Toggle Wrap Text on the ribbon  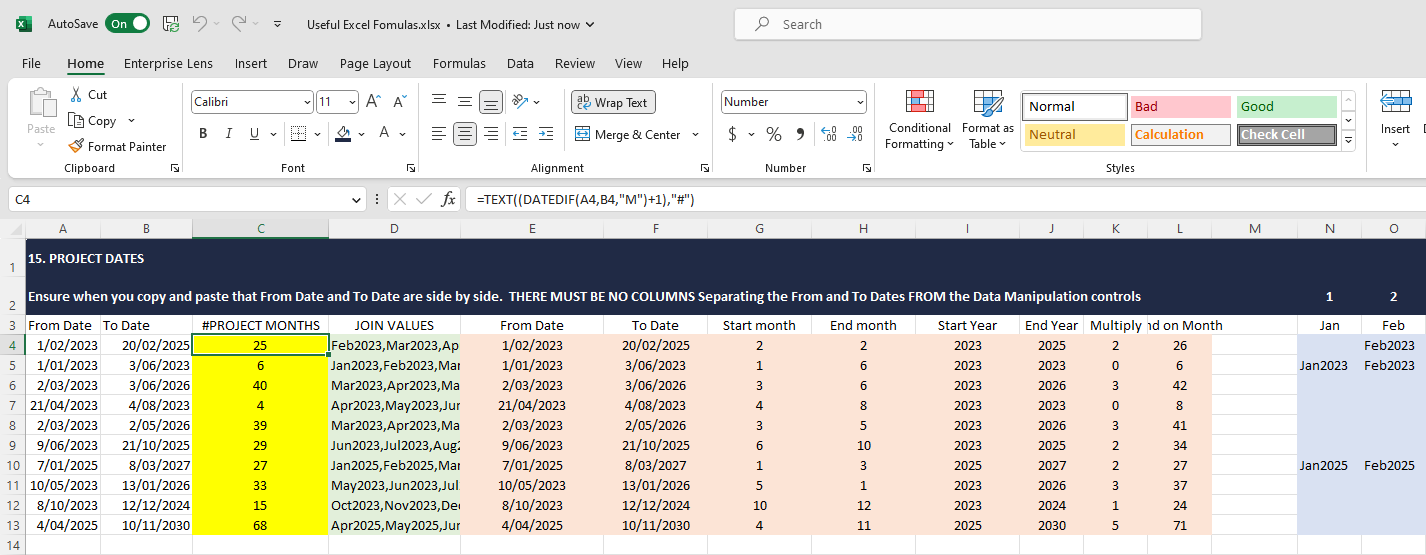(x=612, y=102)
